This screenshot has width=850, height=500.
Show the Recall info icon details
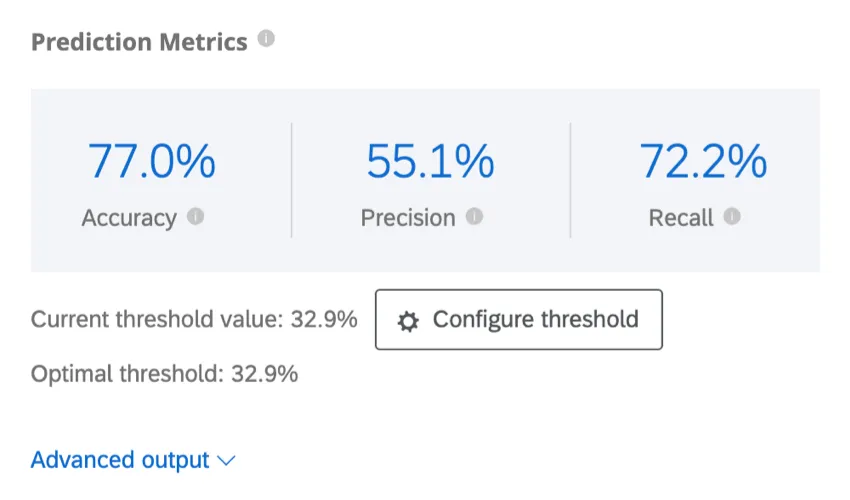[x=732, y=216]
